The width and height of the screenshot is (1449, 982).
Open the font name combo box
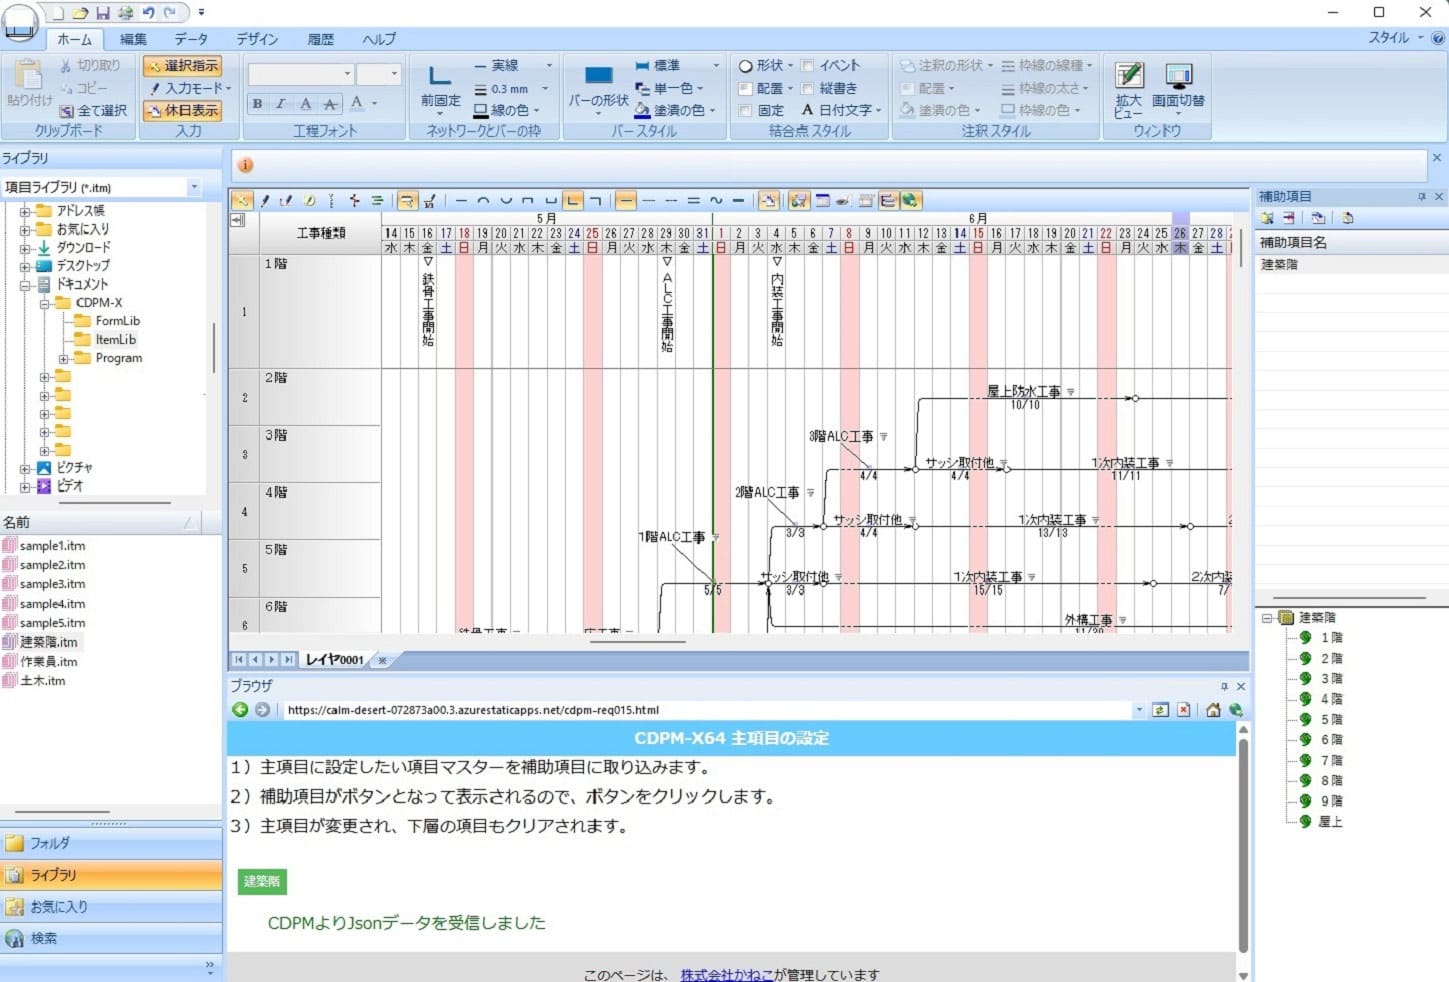(x=301, y=74)
